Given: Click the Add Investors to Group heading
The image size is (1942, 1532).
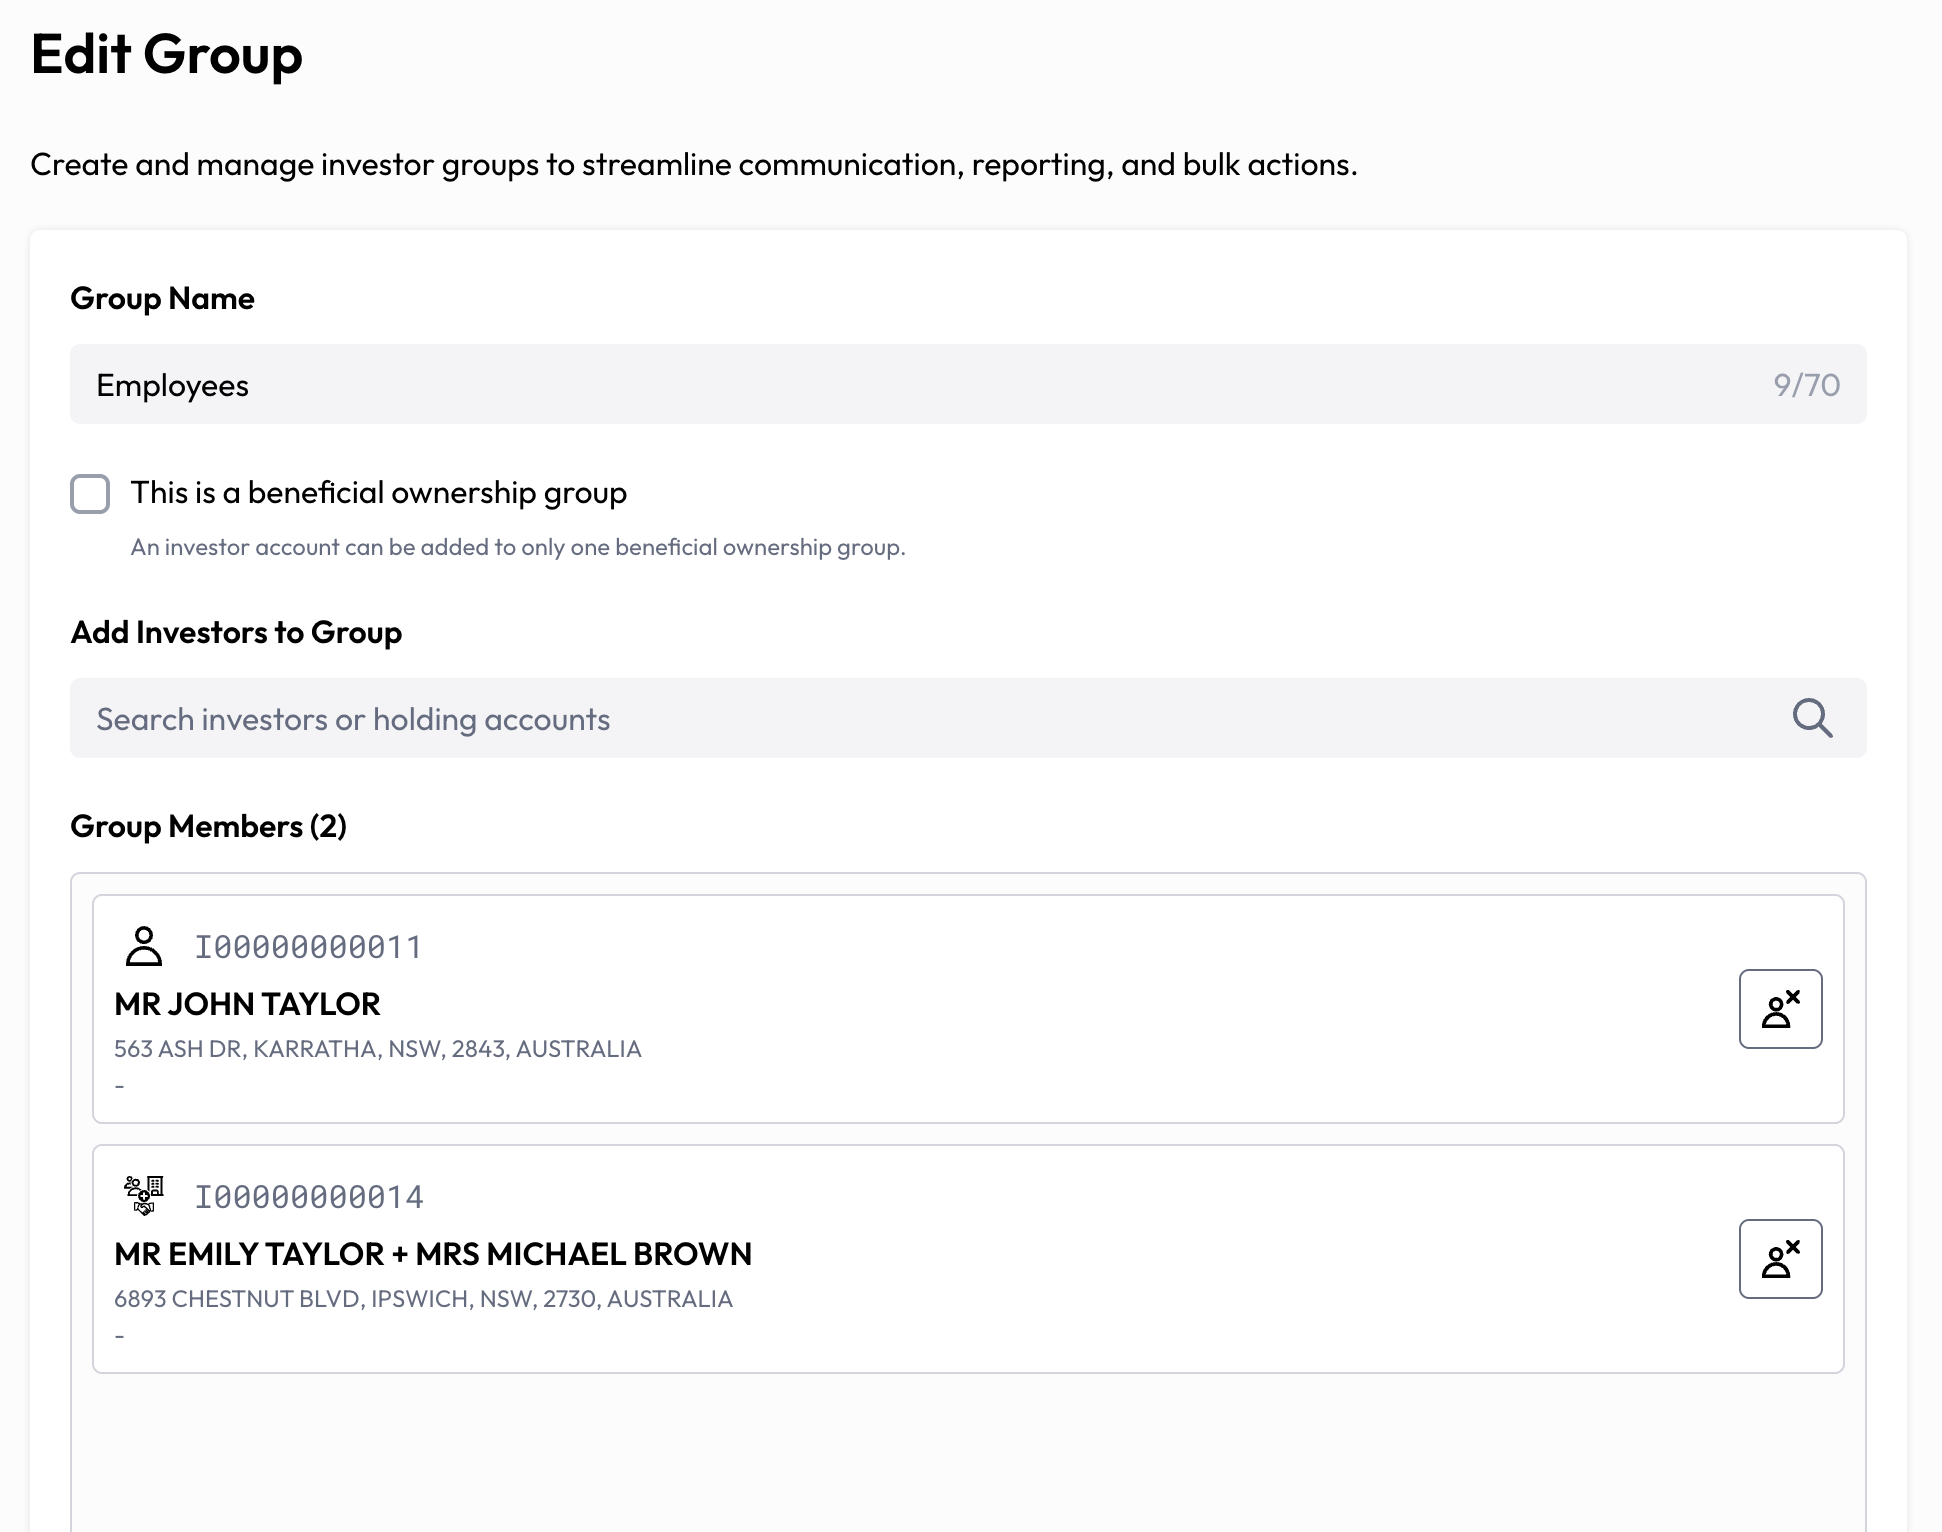Looking at the screenshot, I should 236,632.
